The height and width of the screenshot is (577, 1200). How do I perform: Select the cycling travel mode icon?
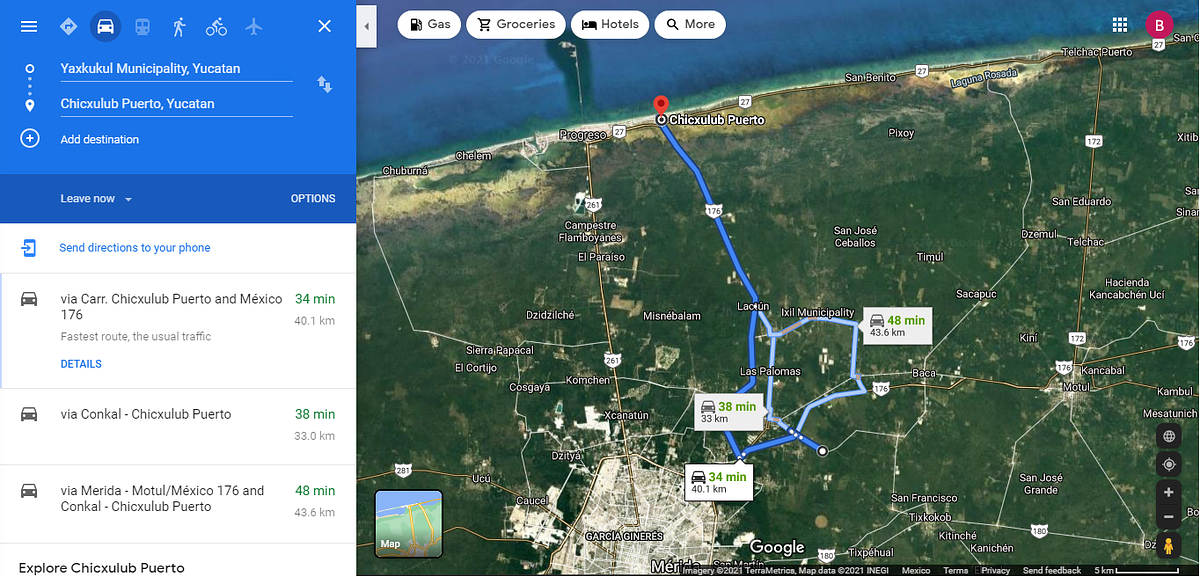coord(216,26)
